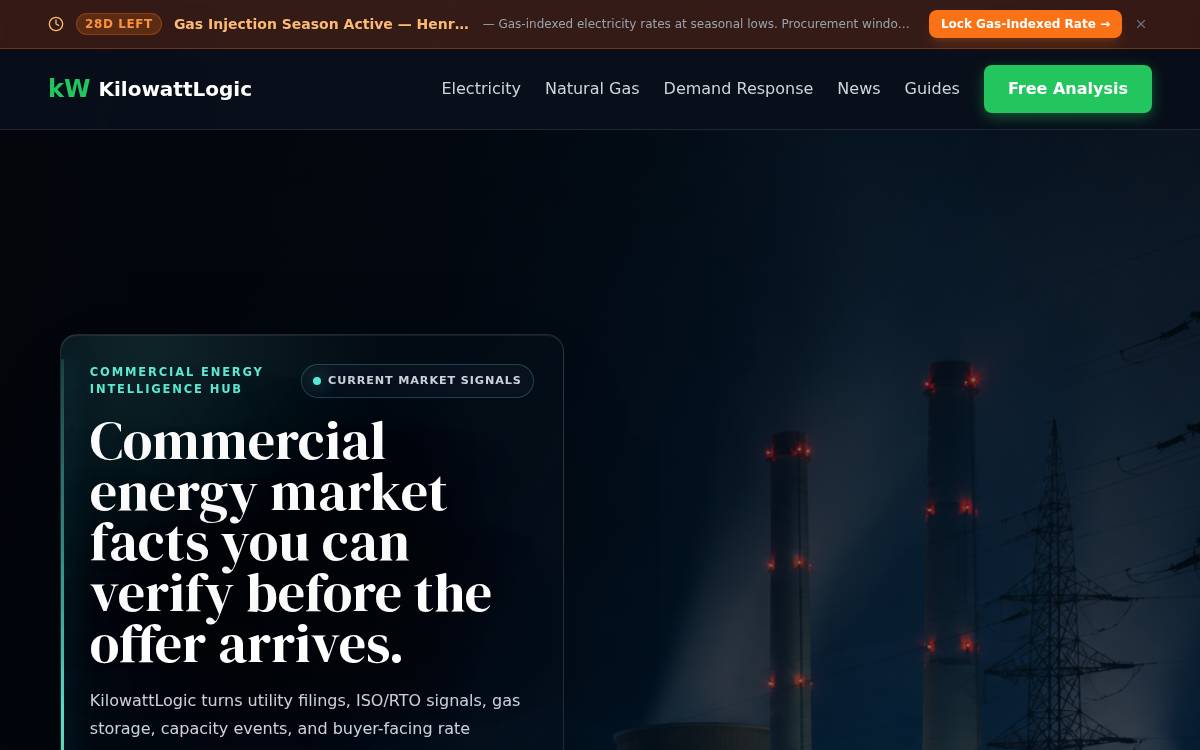Click the Free Analysis button

(x=1068, y=89)
